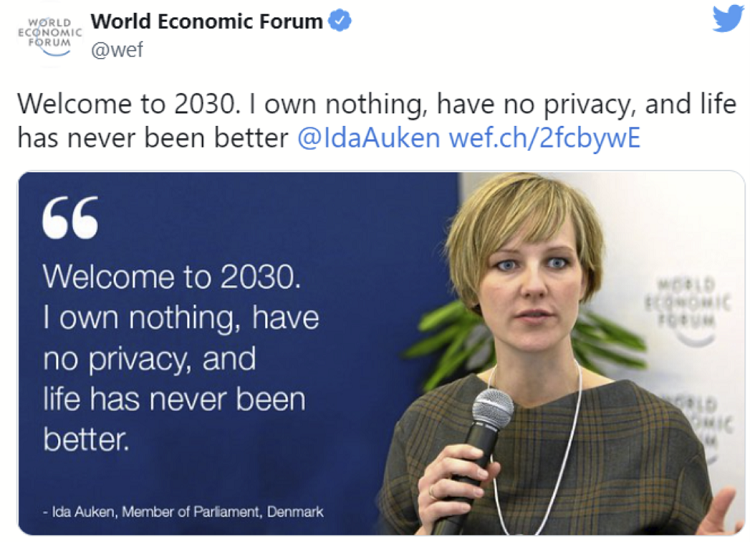Follow the wef.ch/2fcbywE link
Viewport: 750px width, 542px height.
(544, 137)
